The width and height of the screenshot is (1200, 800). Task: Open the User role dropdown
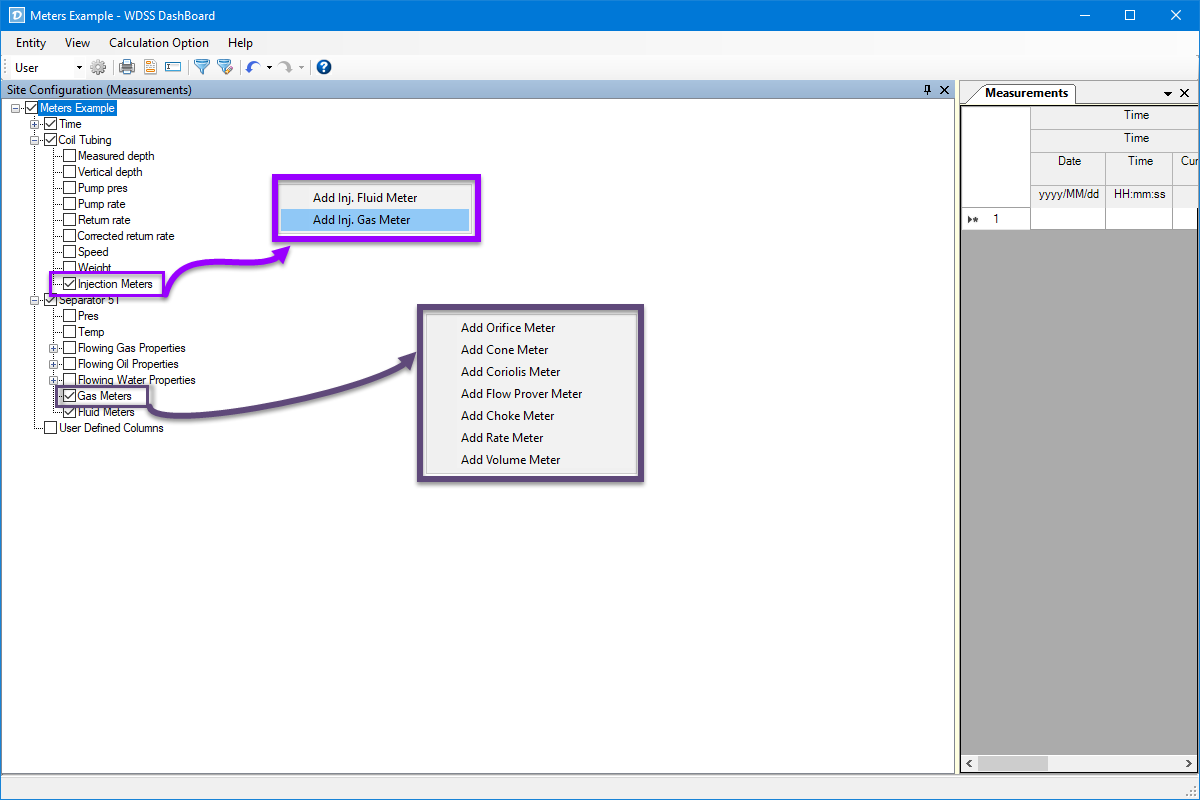79,68
